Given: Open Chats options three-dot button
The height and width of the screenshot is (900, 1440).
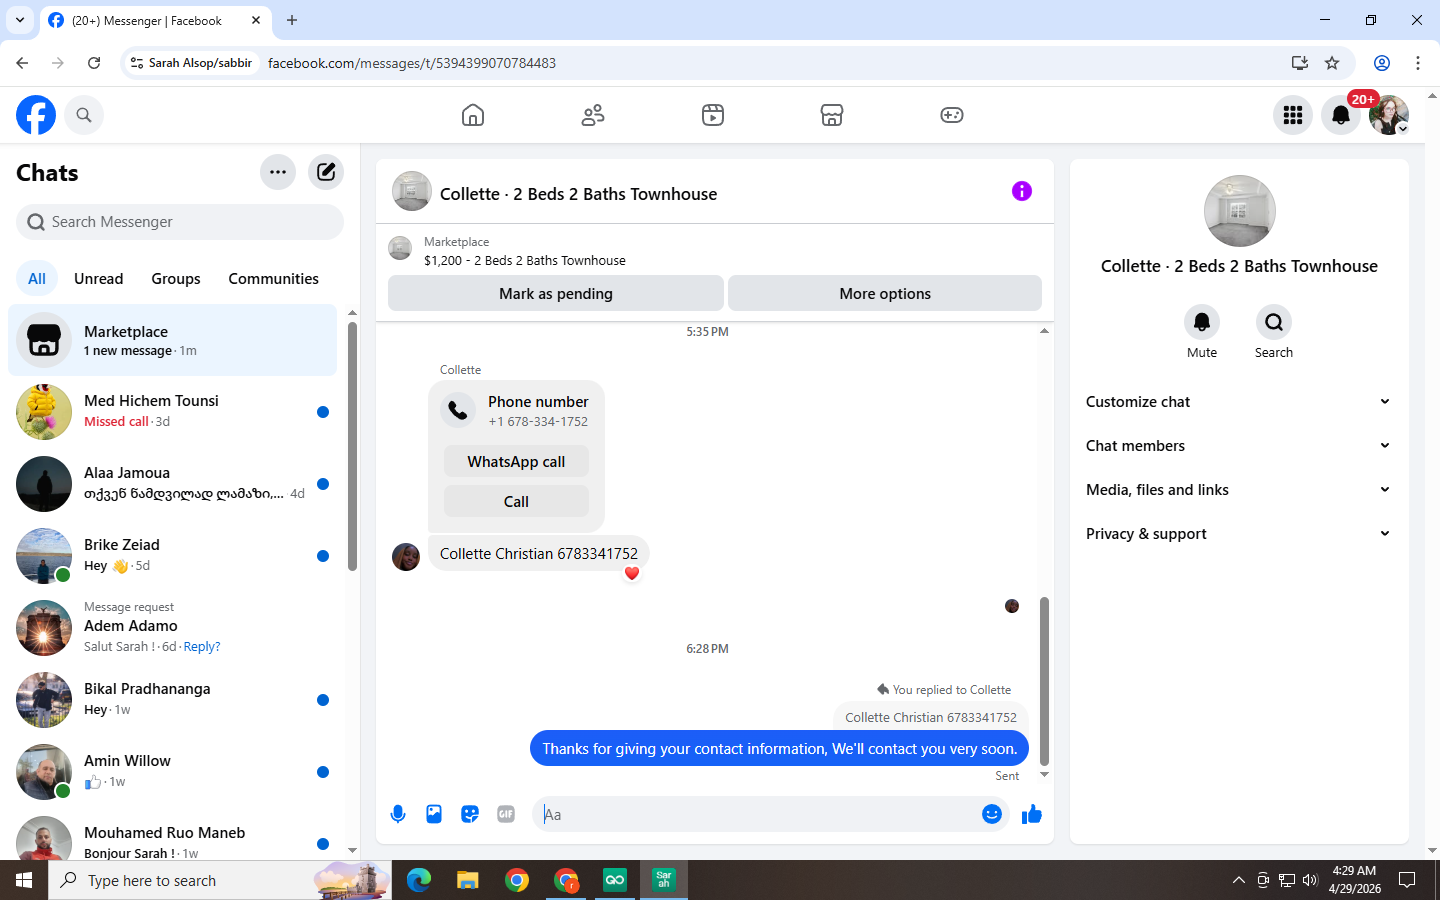Looking at the screenshot, I should tap(278, 172).
